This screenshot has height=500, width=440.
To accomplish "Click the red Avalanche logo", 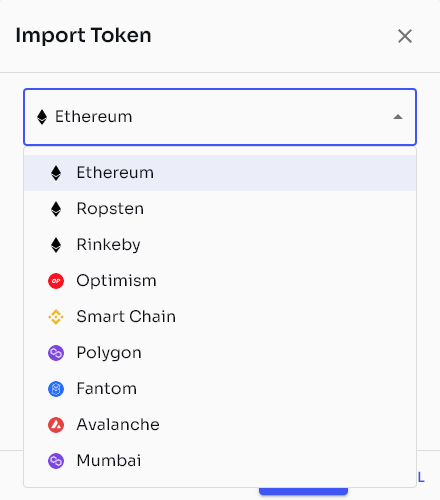I will (56, 425).
